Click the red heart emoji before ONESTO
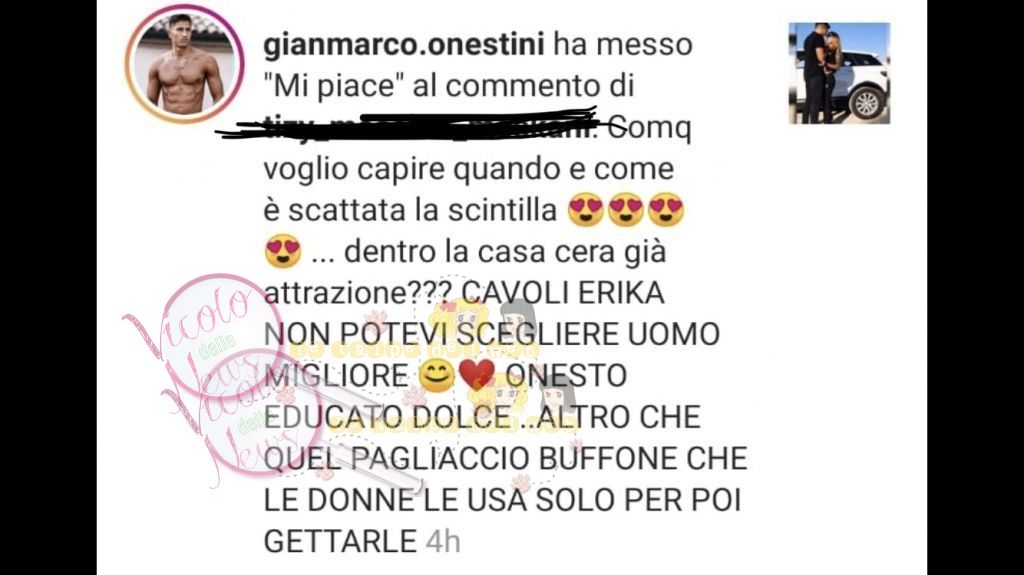 (x=477, y=376)
